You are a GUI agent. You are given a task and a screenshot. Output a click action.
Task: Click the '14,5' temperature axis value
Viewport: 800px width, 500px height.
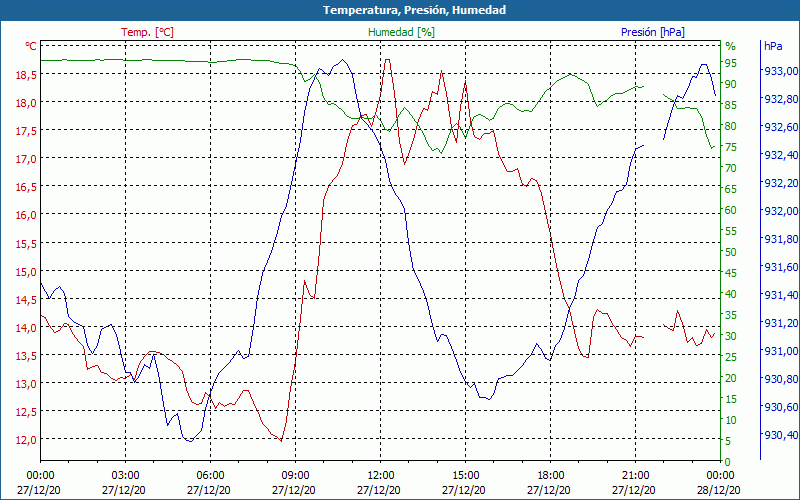tap(26, 299)
